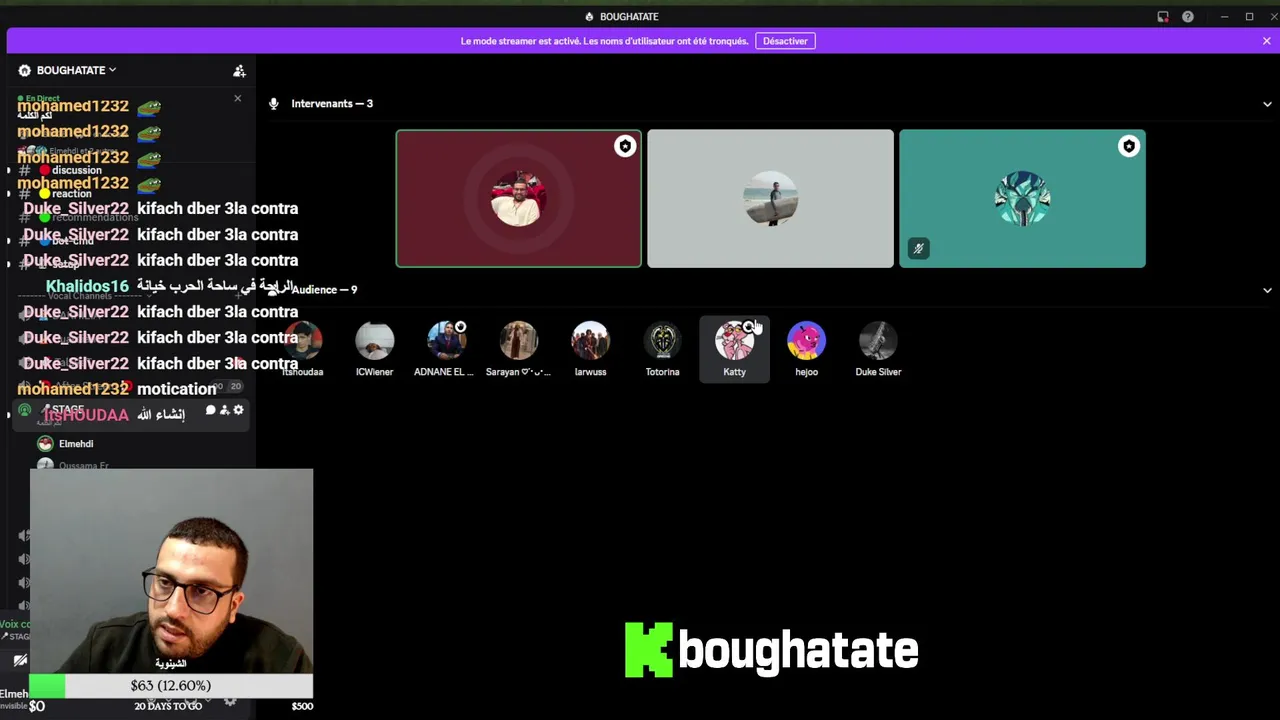Open the discussion text channel
The height and width of the screenshot is (720, 1280).
coord(77,170)
